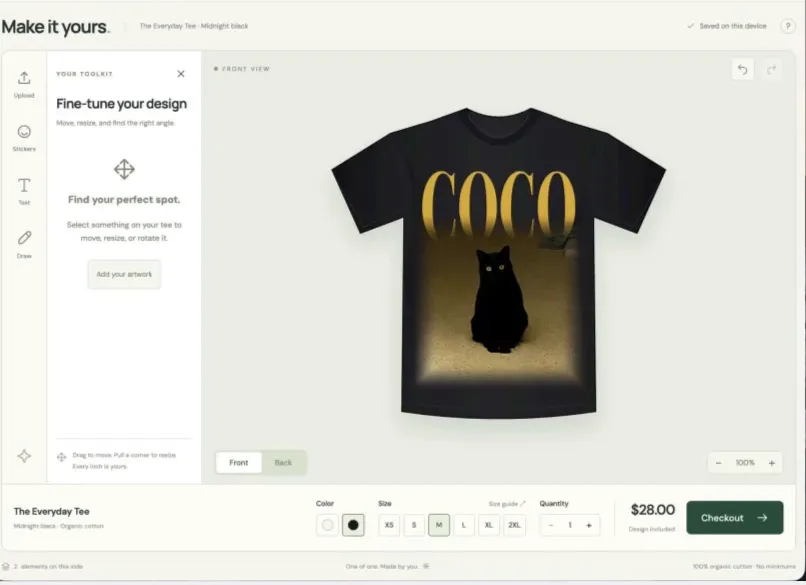Pick size L
The height and width of the screenshot is (585, 806).
tap(464, 525)
